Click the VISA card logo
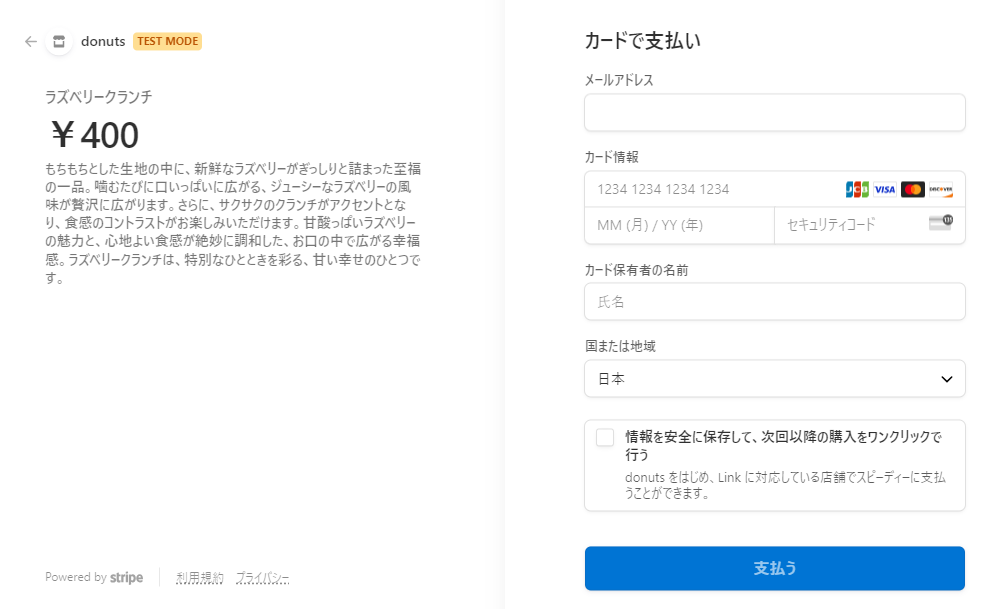Image resolution: width=987 pixels, height=609 pixels. tap(885, 189)
